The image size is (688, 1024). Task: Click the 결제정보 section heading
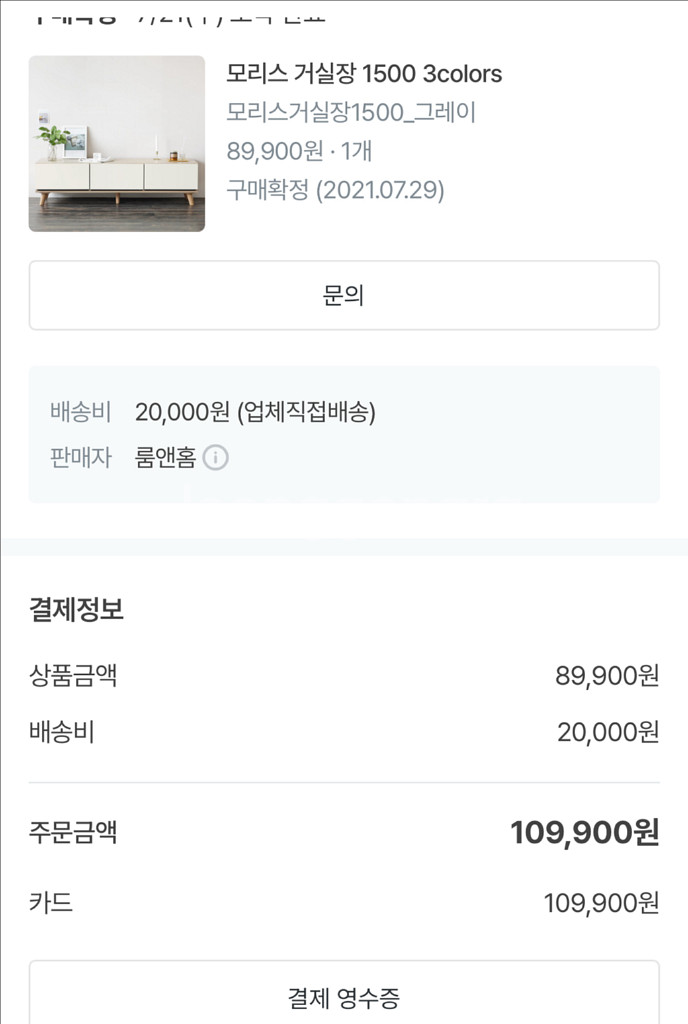pyautogui.click(x=76, y=610)
